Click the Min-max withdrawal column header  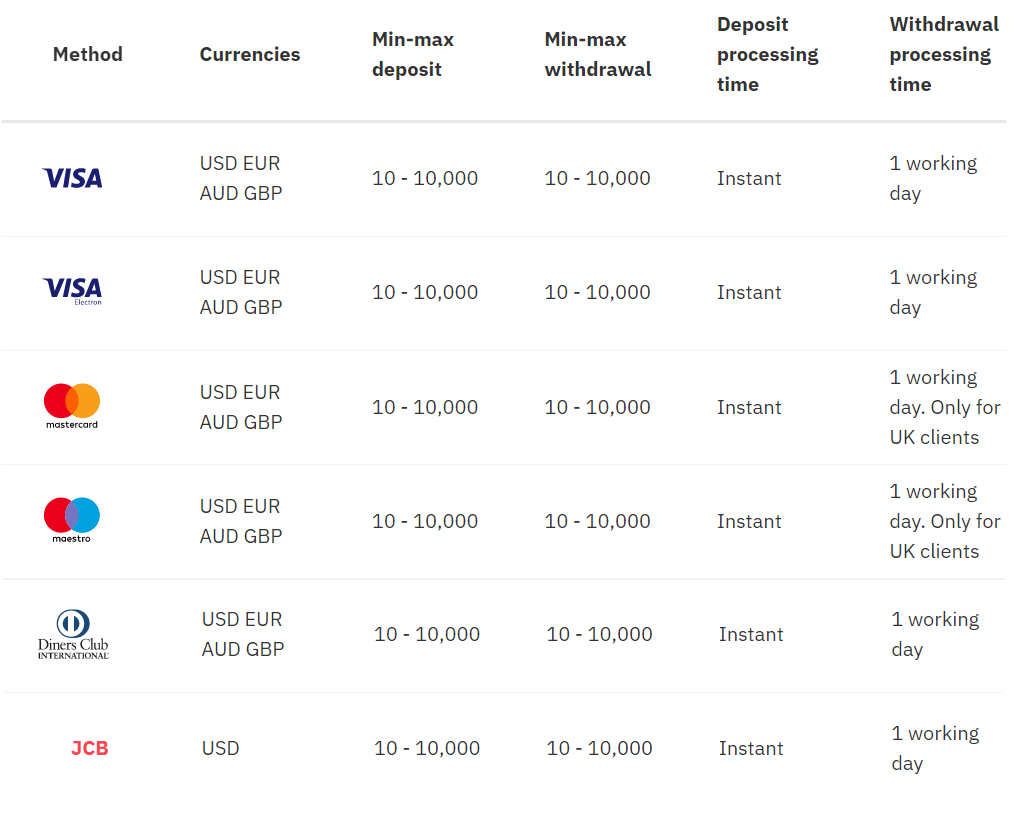[598, 54]
